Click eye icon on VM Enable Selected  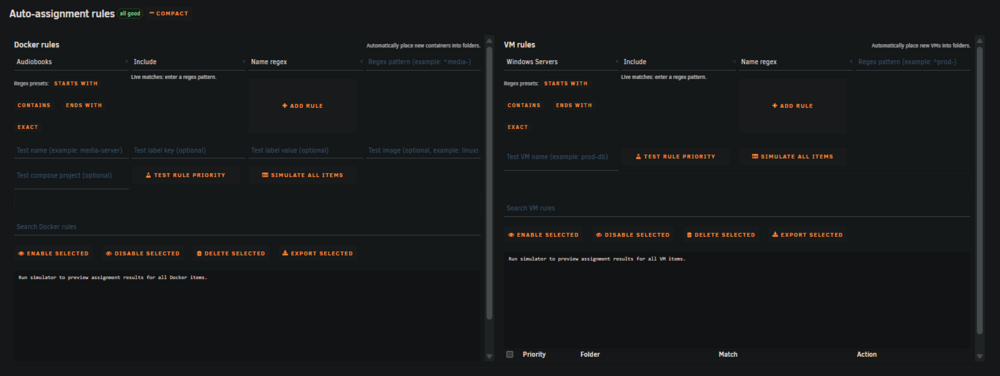pos(511,235)
